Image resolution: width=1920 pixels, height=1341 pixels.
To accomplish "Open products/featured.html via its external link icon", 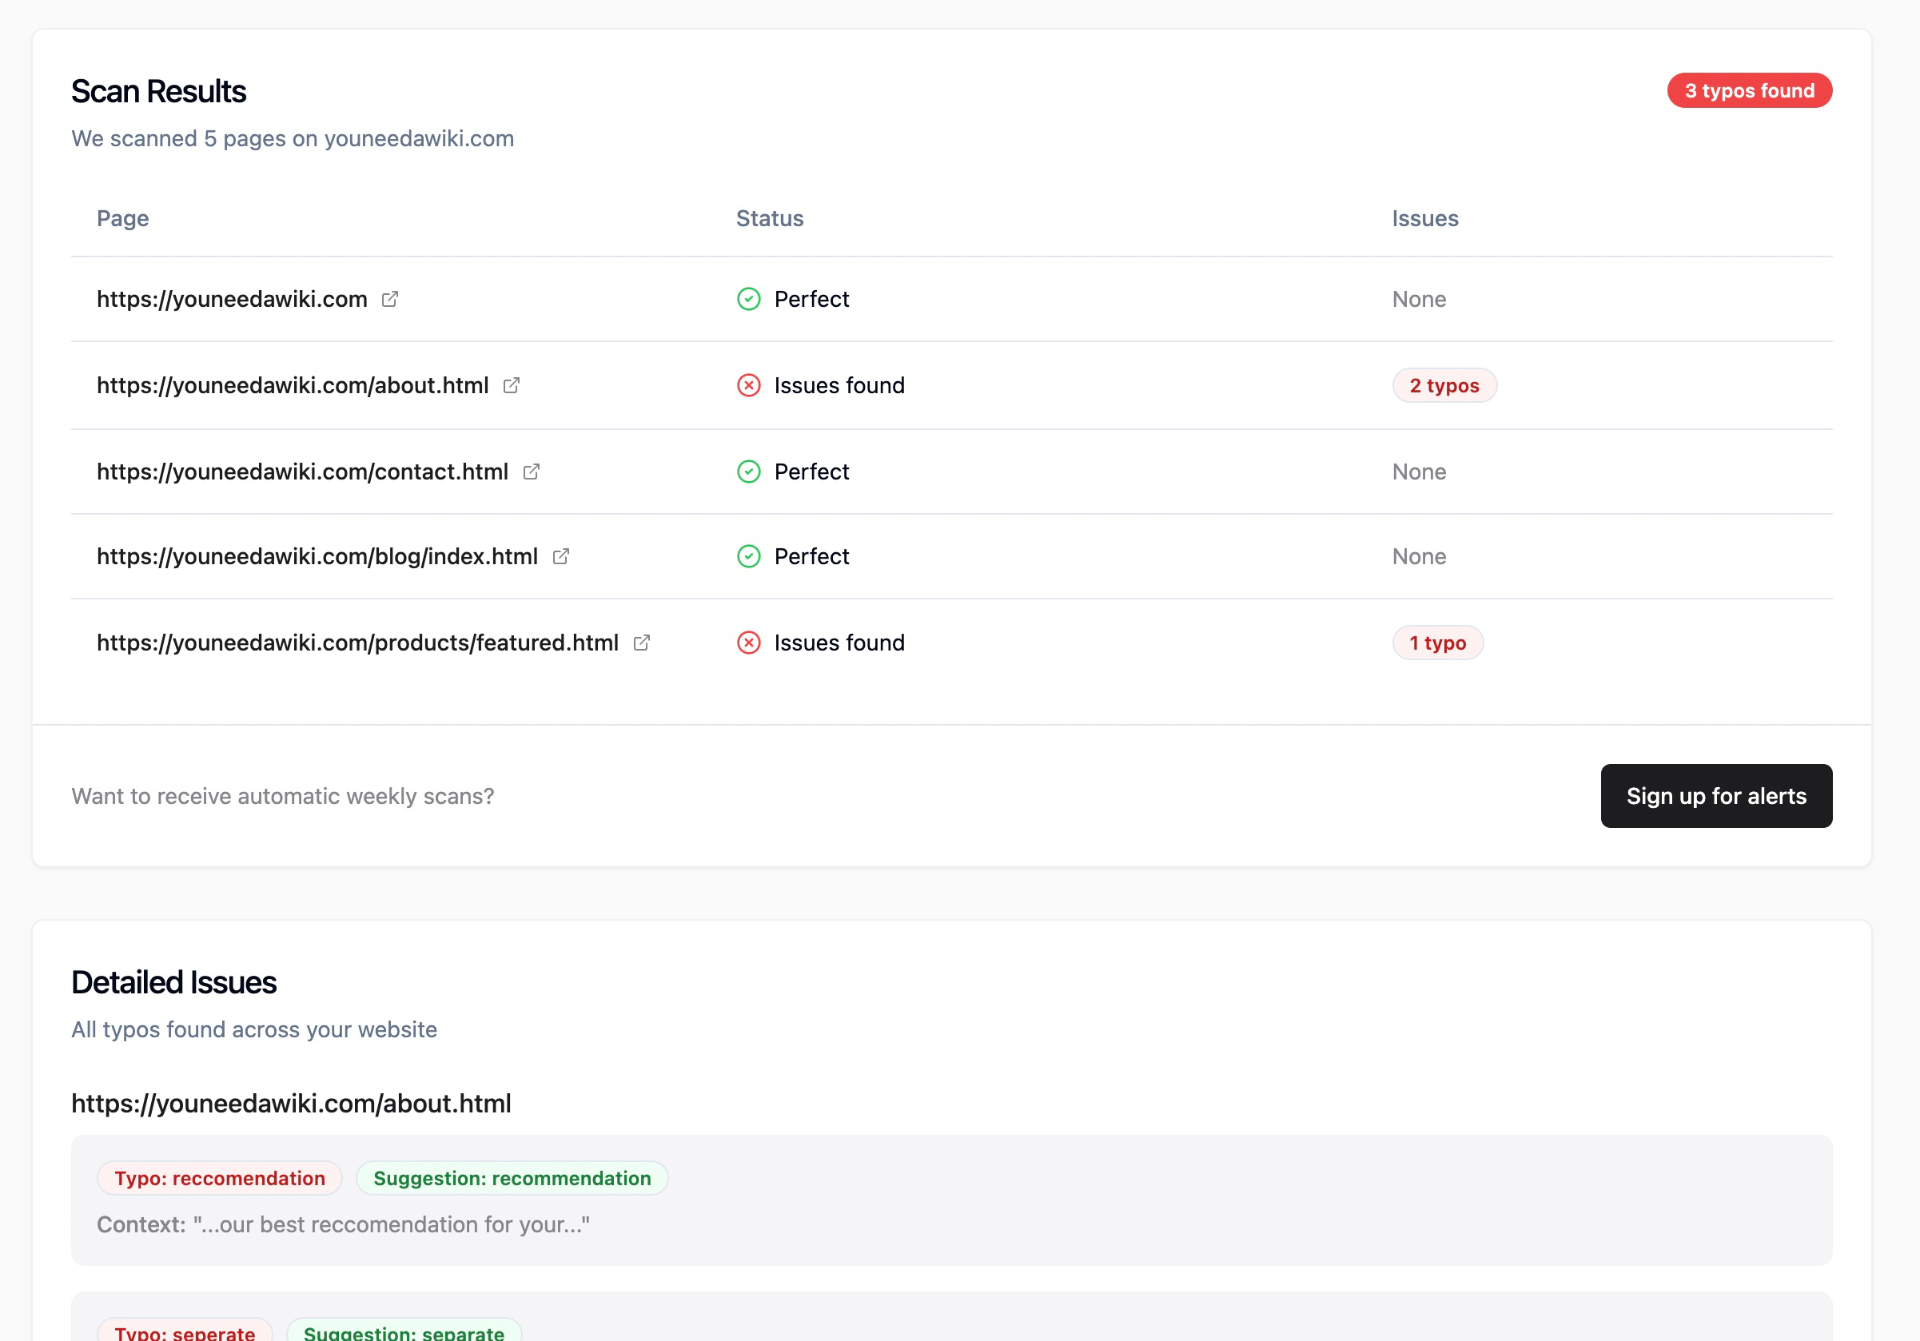I will [x=642, y=643].
